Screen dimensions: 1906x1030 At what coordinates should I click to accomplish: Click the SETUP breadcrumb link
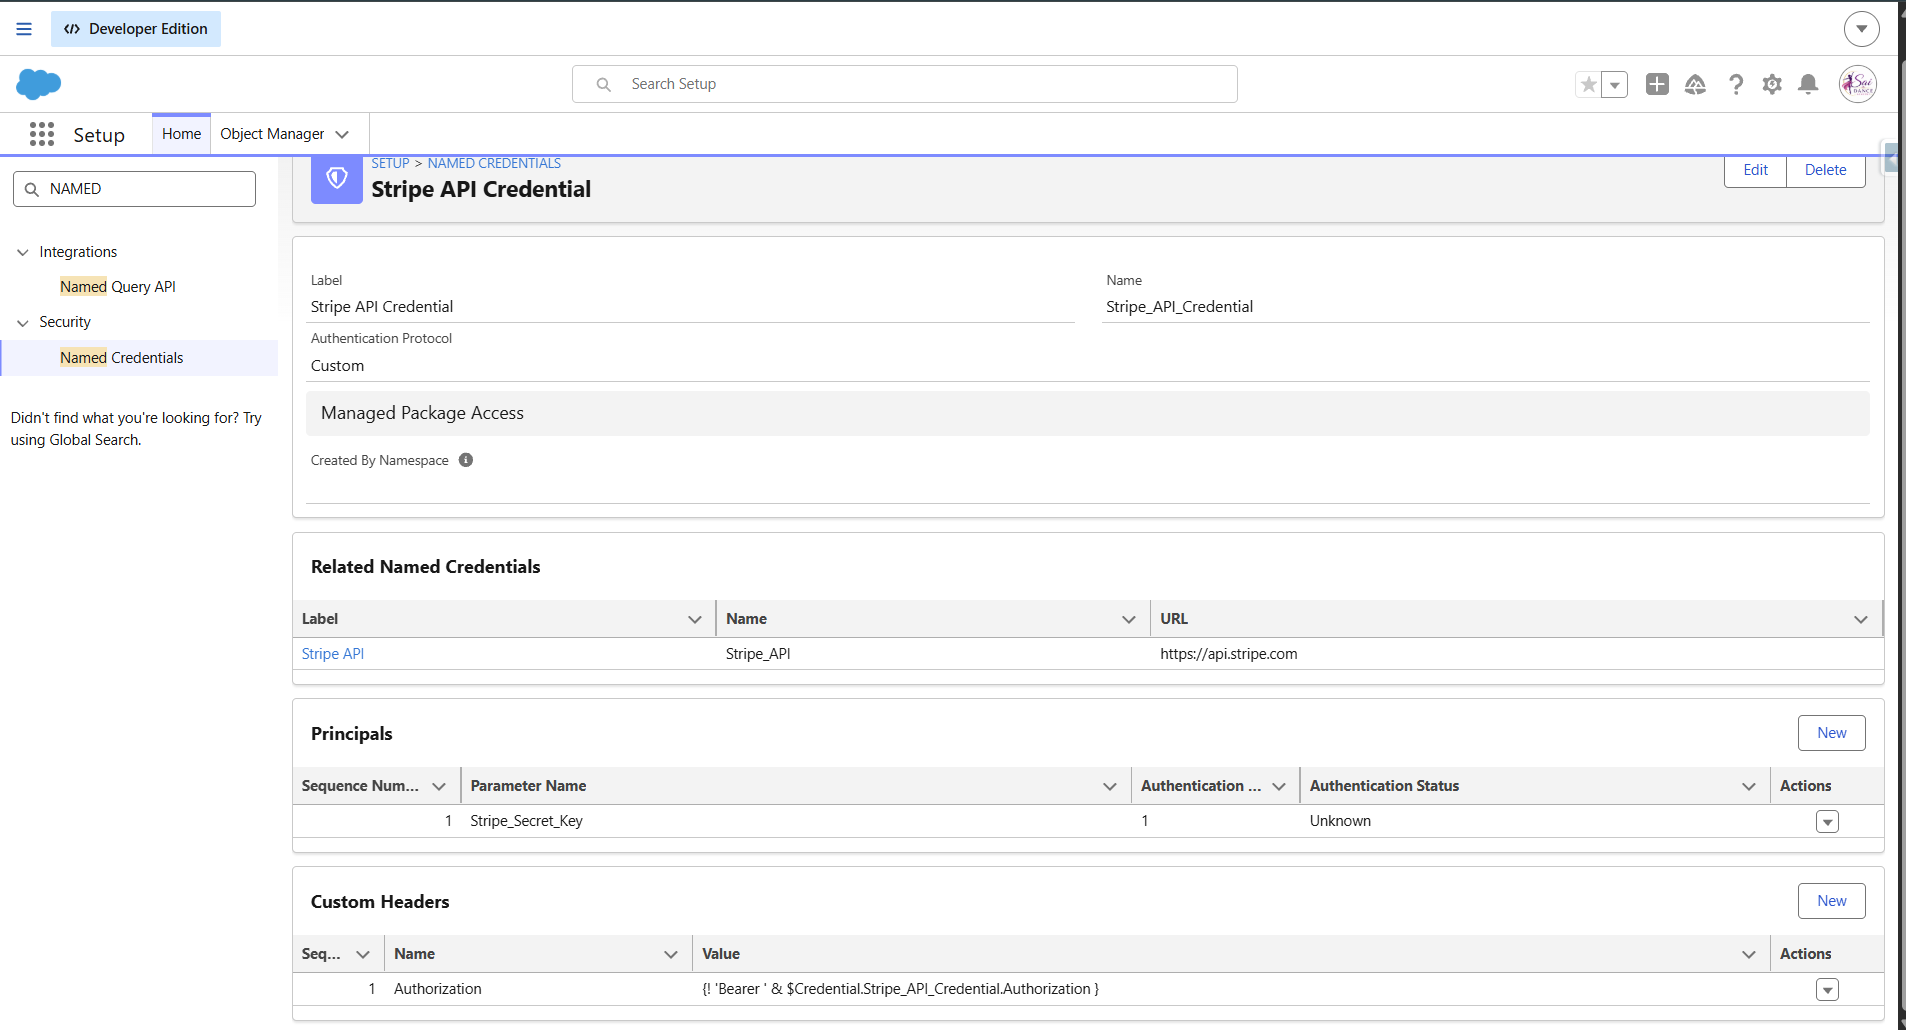(390, 163)
